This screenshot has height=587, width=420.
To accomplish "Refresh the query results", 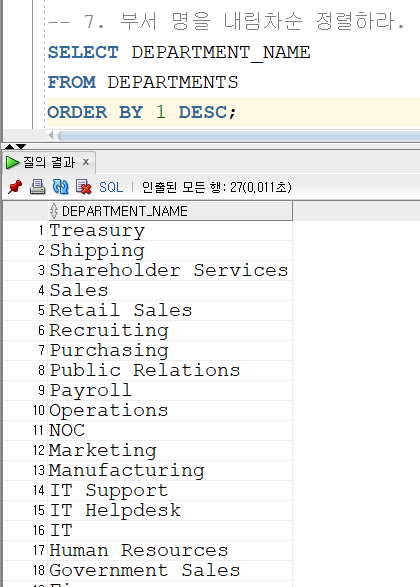I will (60, 186).
